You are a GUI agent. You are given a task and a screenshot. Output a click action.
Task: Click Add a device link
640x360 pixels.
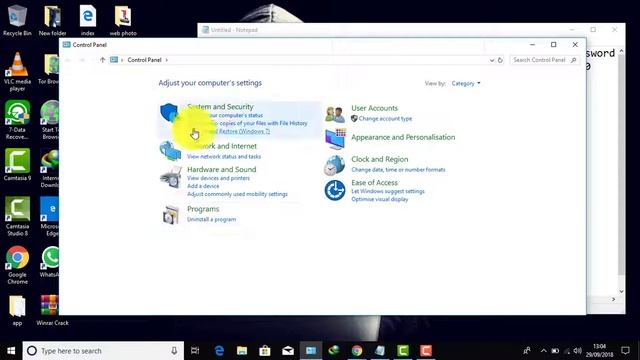[x=203, y=186]
